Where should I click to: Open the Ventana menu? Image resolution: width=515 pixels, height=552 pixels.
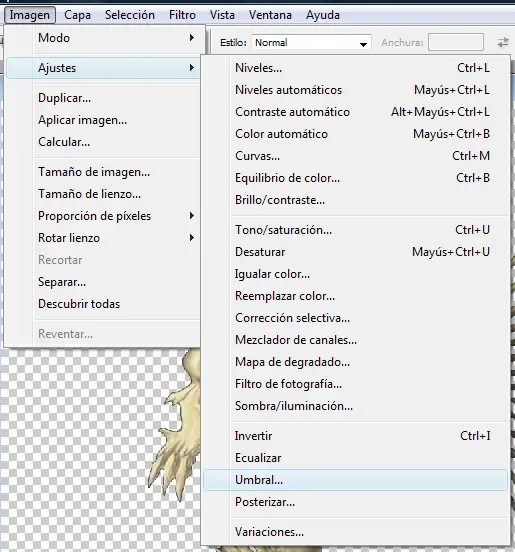tap(270, 15)
